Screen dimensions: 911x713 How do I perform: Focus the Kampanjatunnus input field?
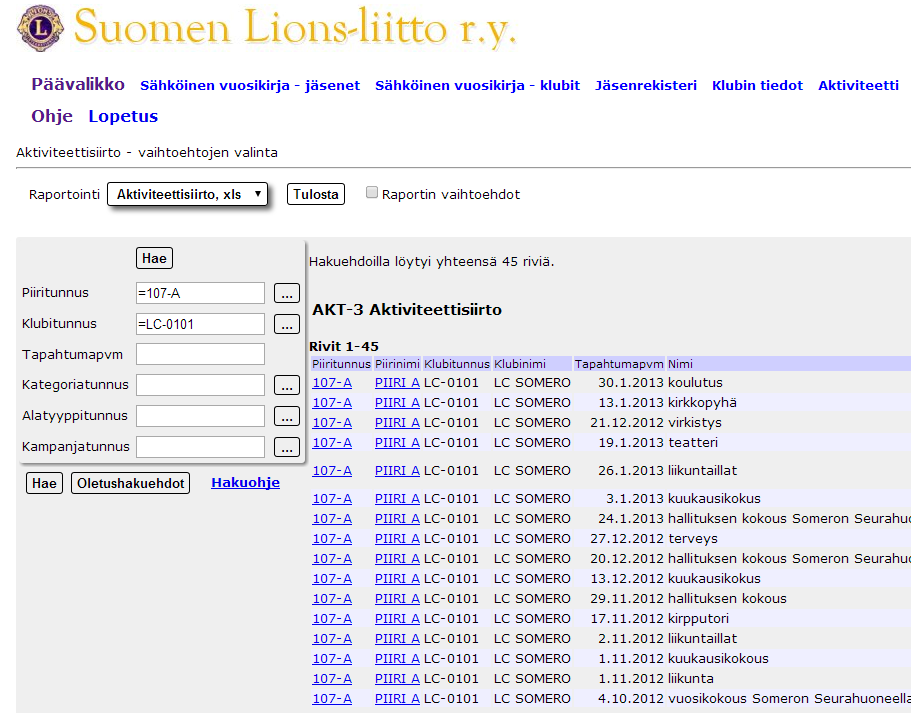pyautogui.click(x=200, y=446)
